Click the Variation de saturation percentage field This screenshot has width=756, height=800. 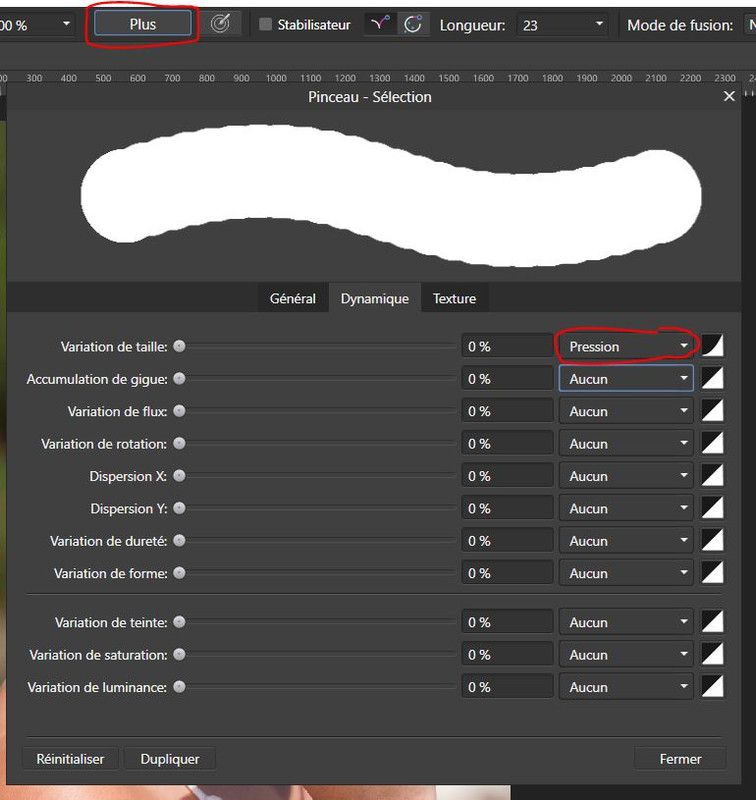click(507, 655)
